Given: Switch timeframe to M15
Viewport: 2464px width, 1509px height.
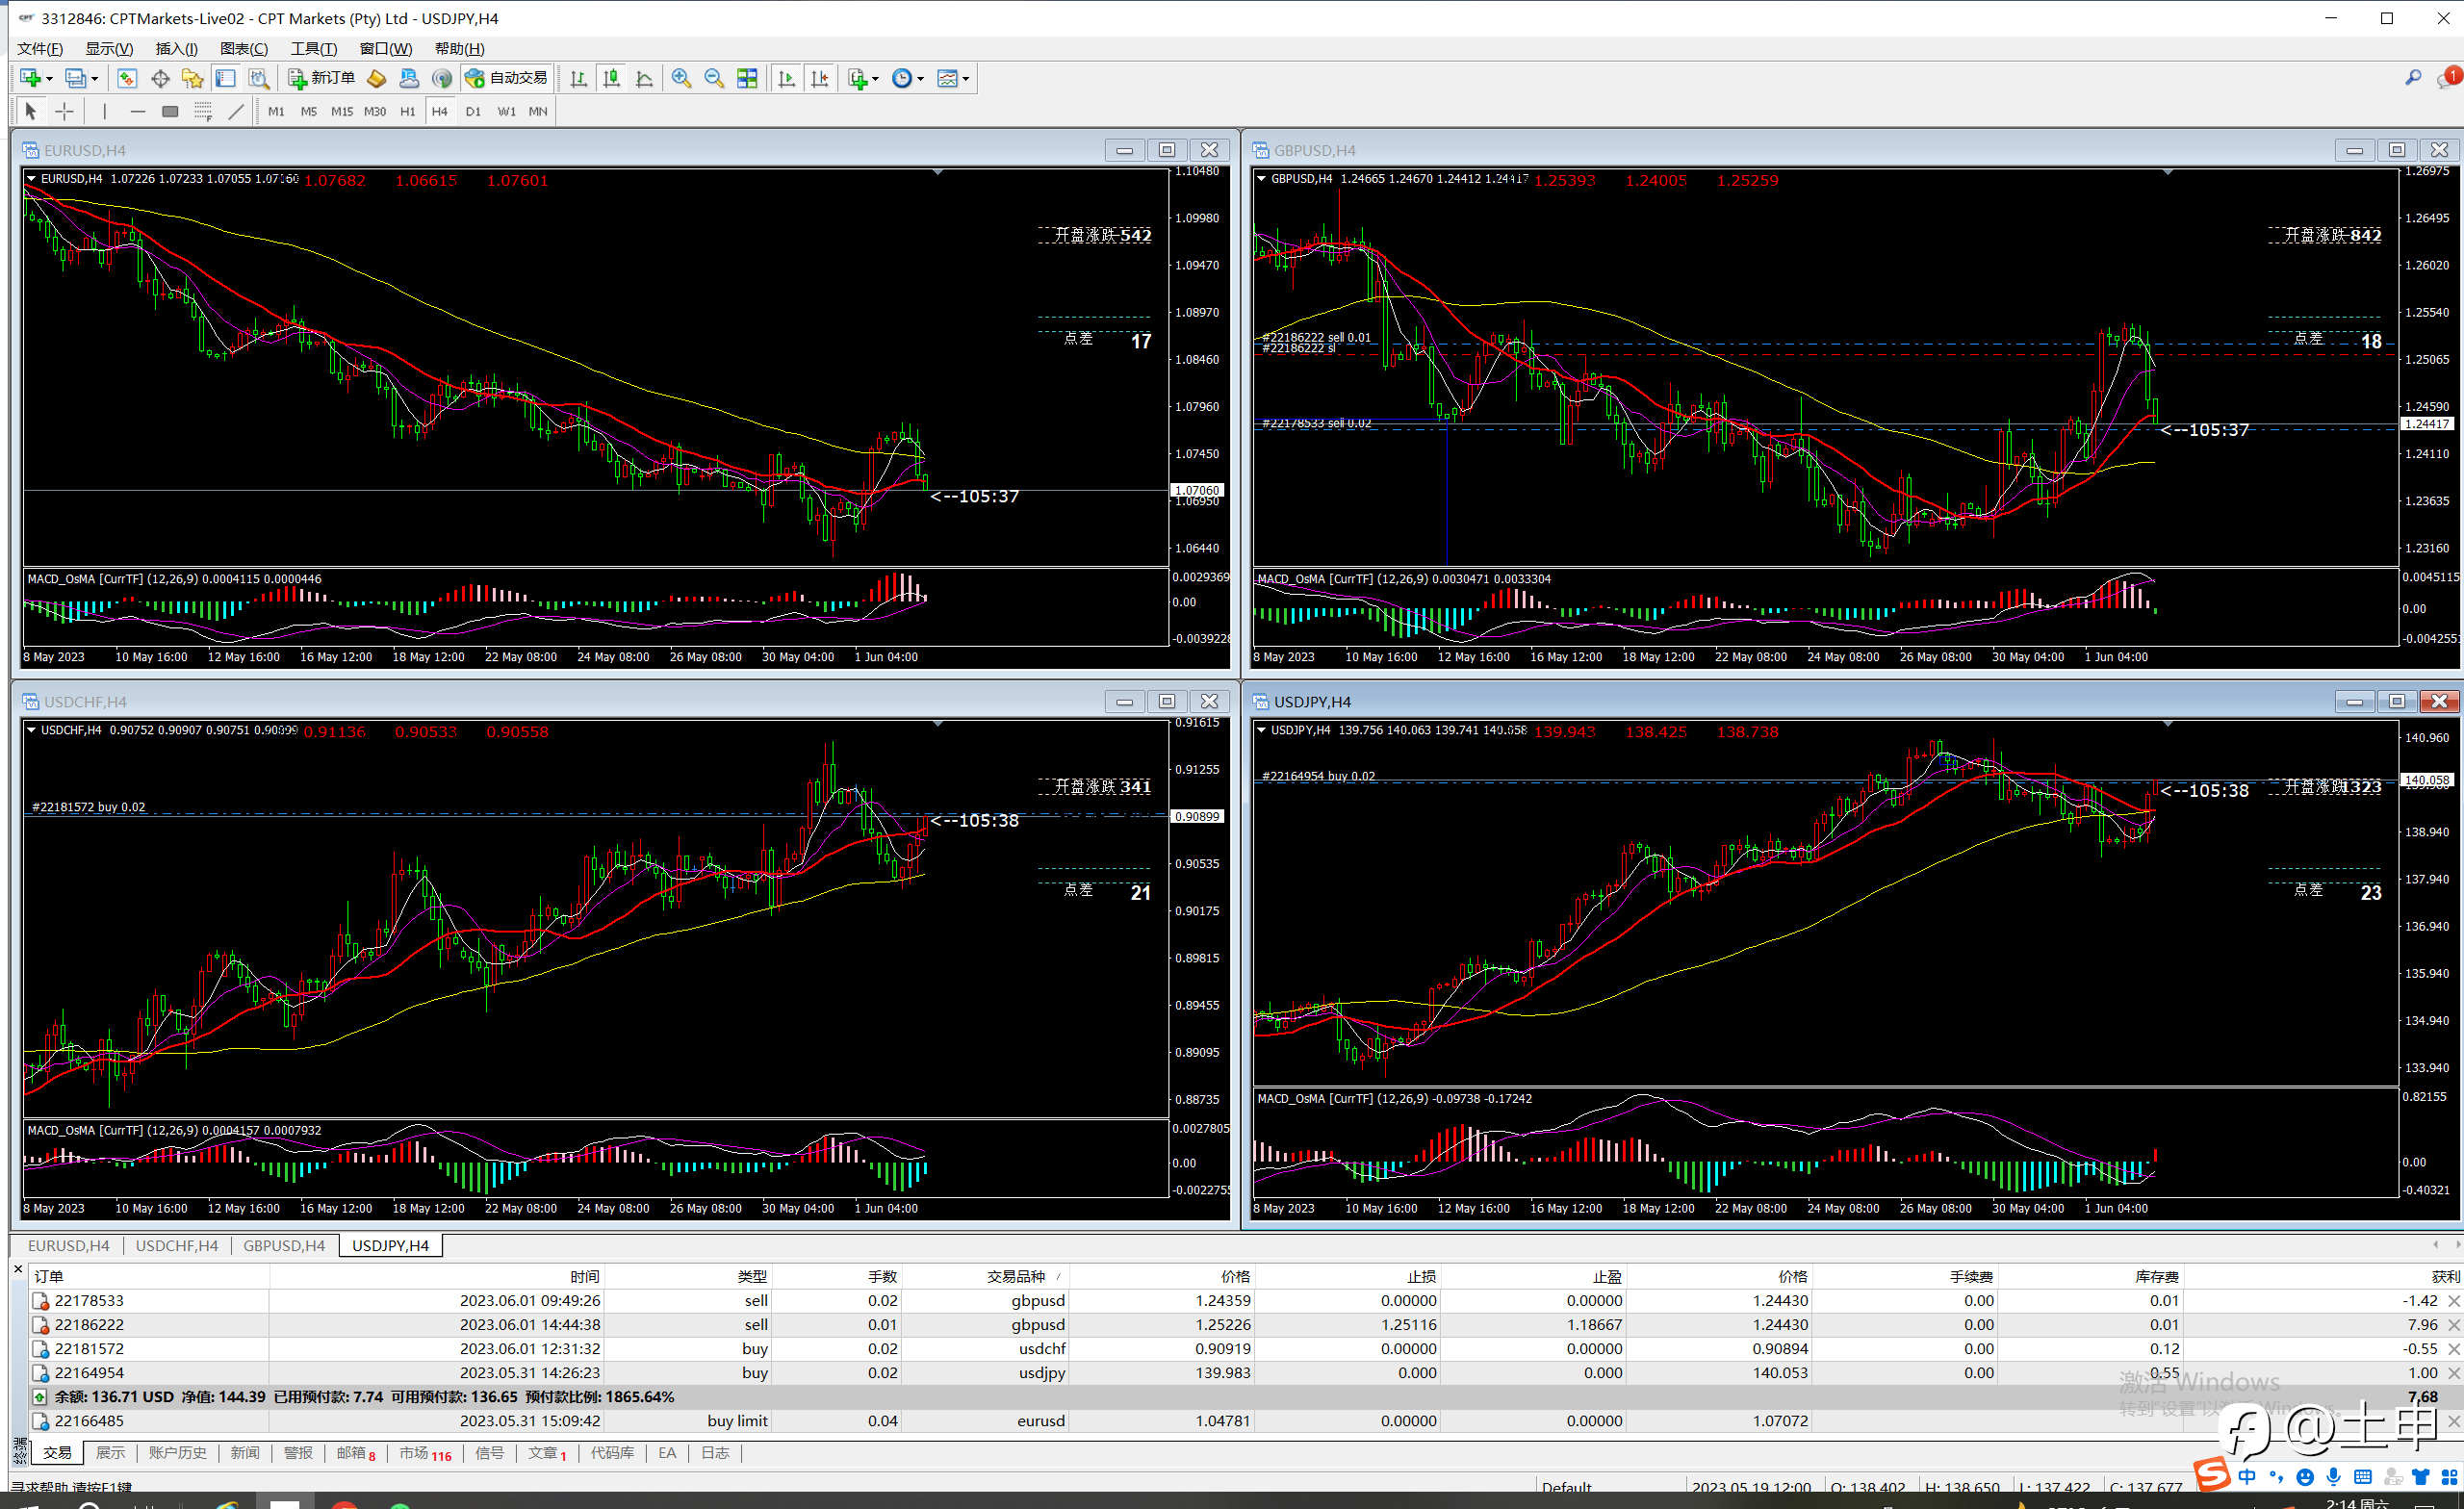Looking at the screenshot, I should point(342,111).
